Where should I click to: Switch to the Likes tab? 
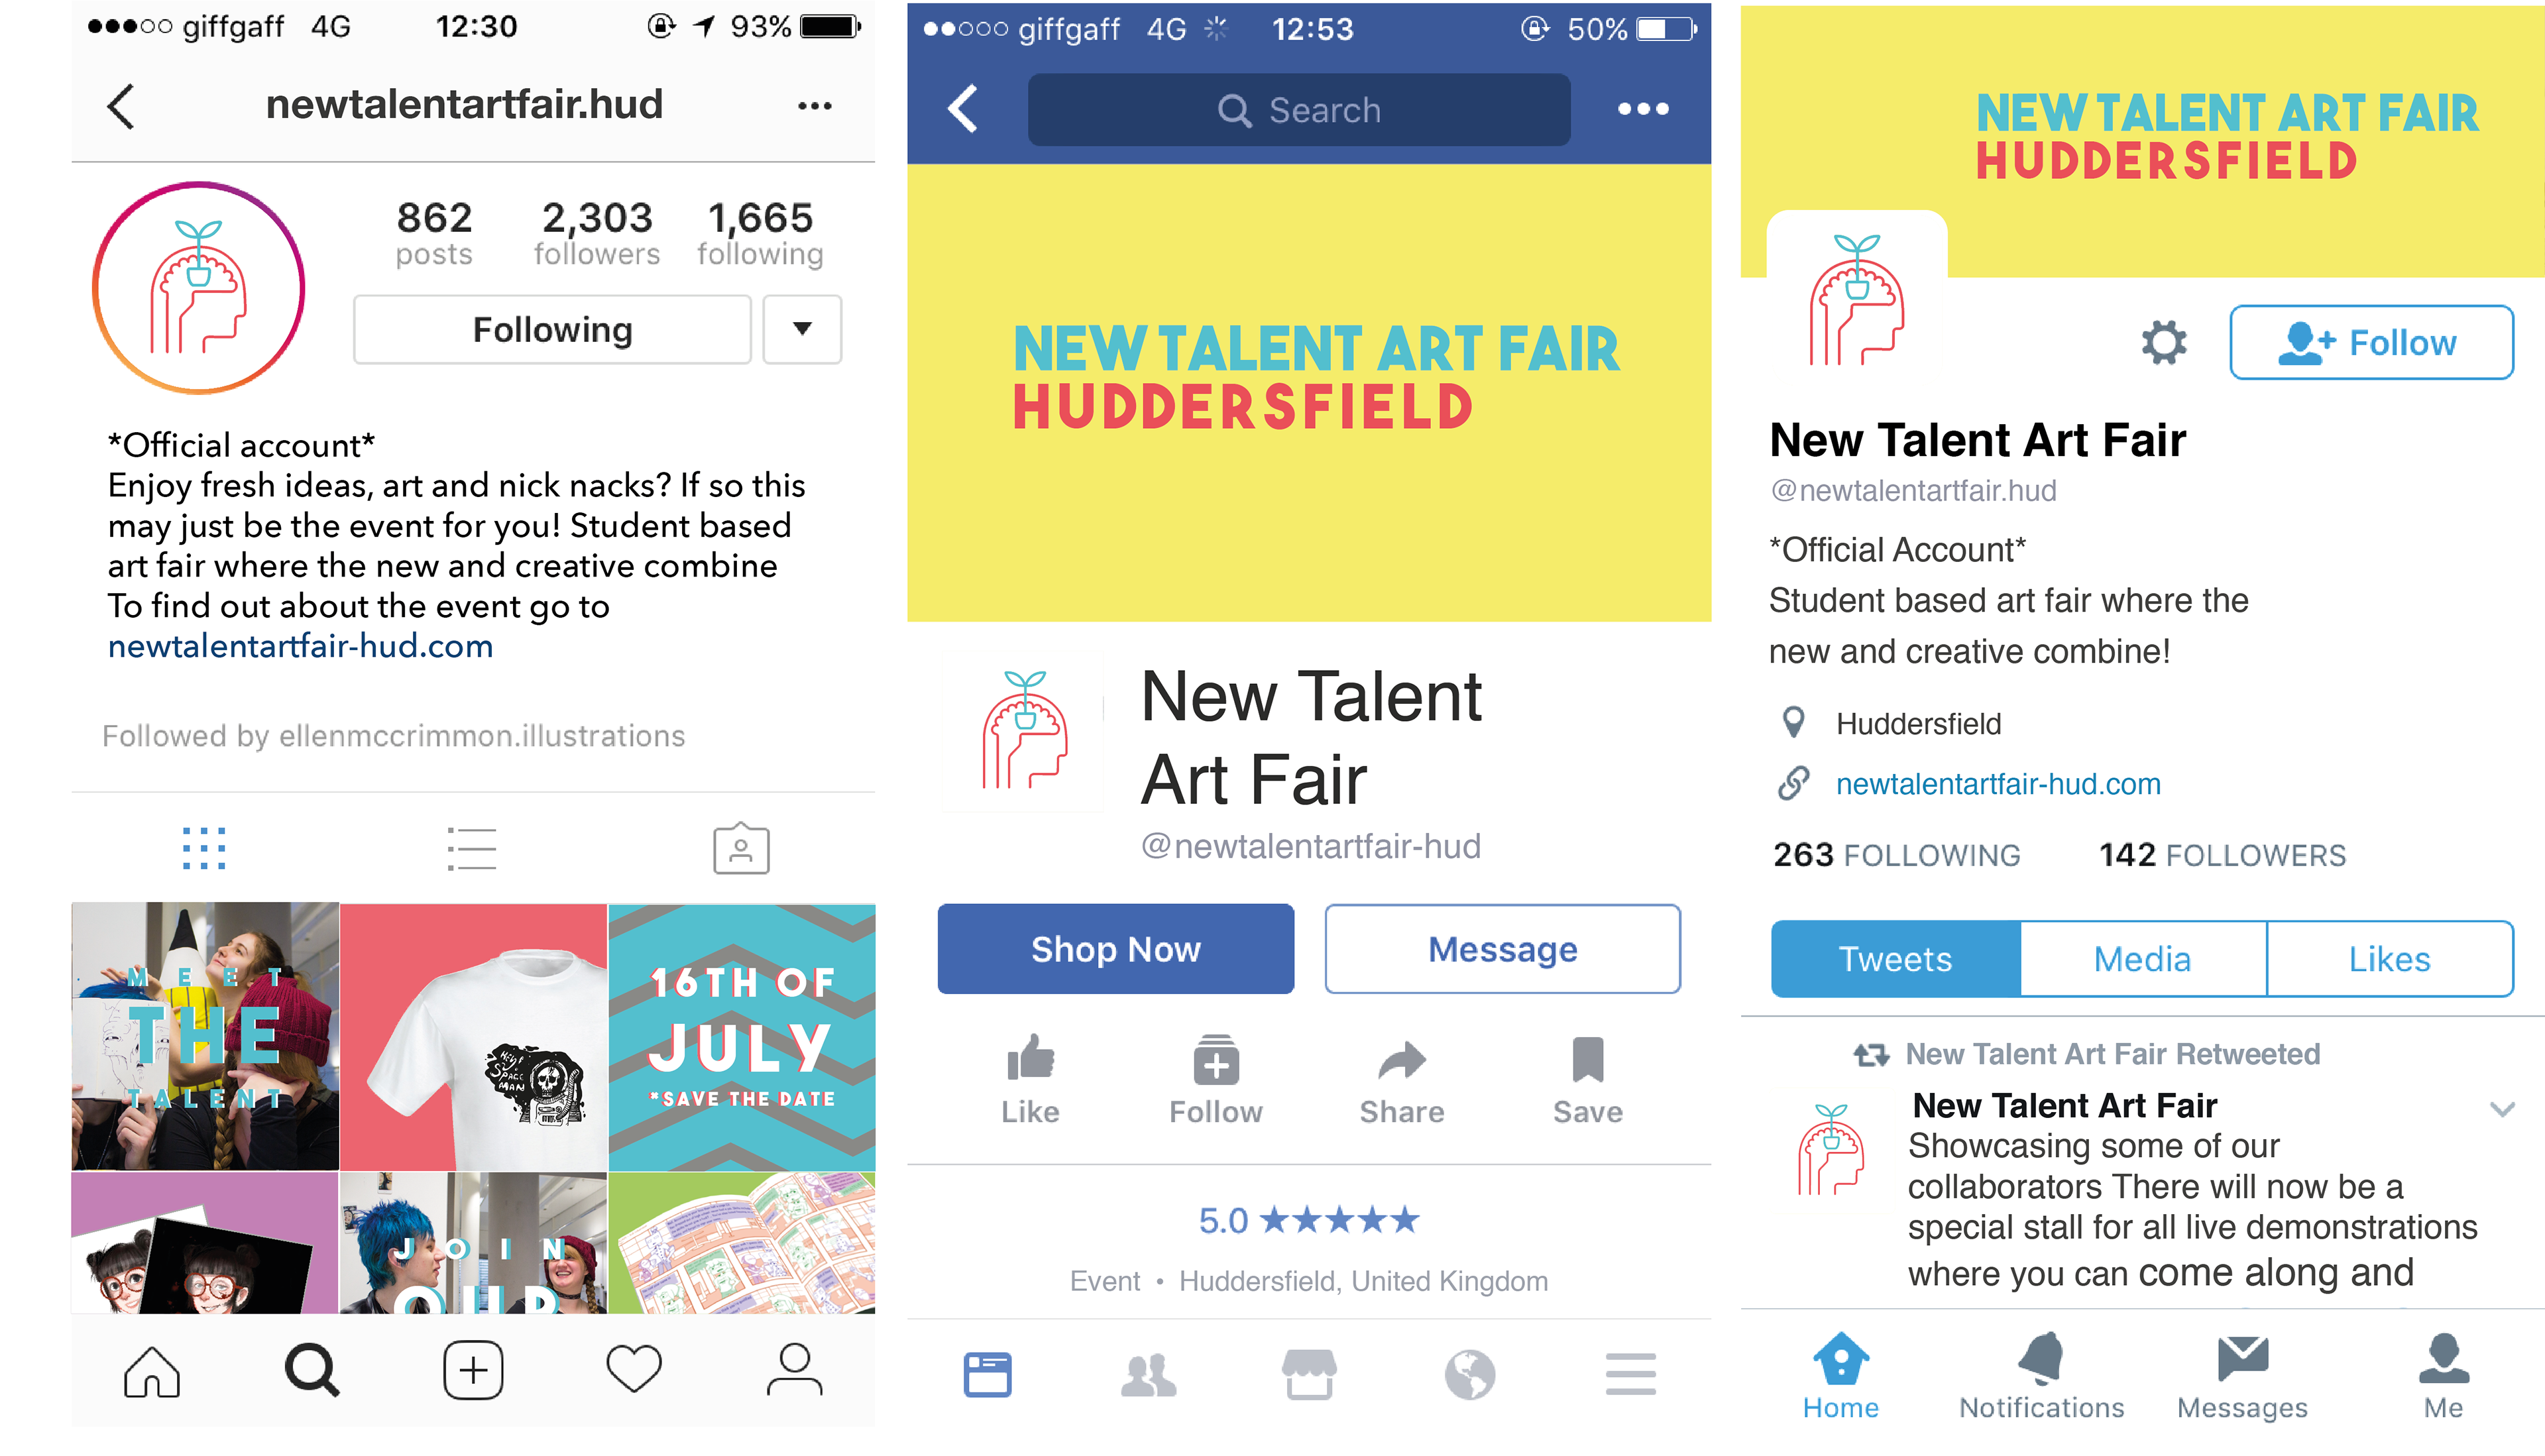pyautogui.click(x=2390, y=959)
